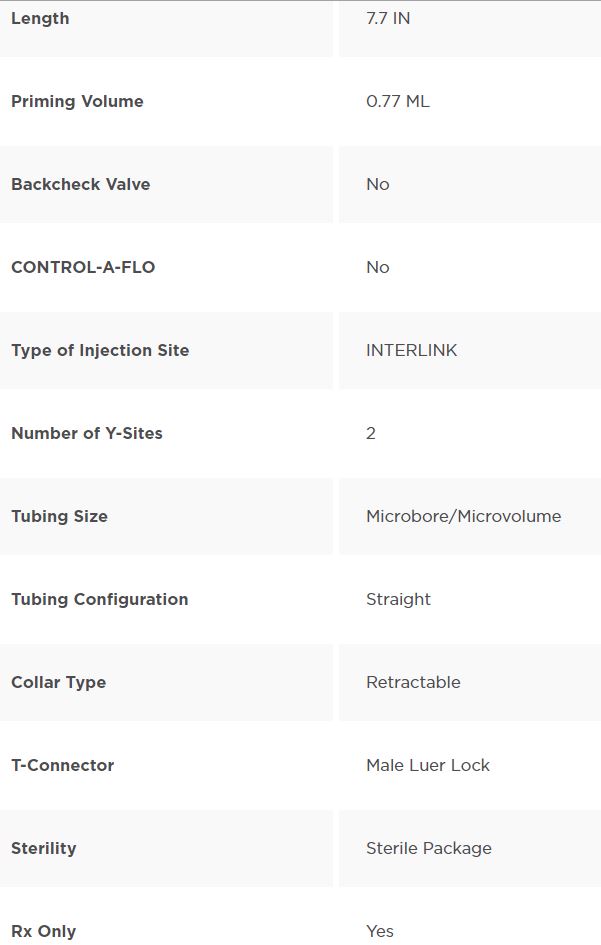Click the Collar Type label

58,682
